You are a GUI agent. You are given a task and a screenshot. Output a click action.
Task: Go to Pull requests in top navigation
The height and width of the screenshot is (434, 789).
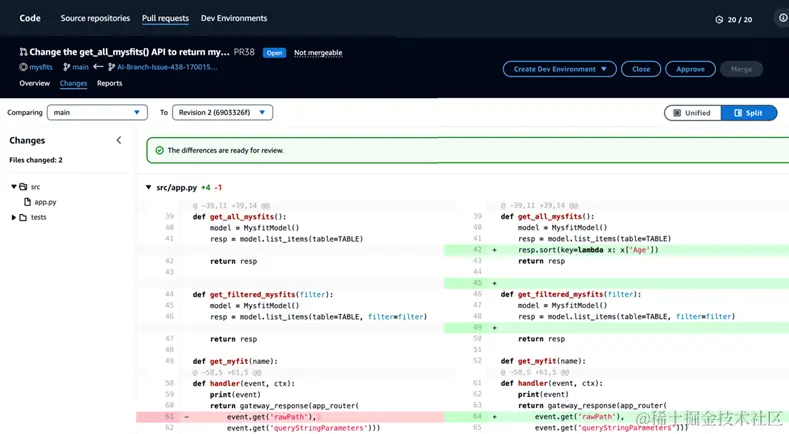click(x=165, y=18)
